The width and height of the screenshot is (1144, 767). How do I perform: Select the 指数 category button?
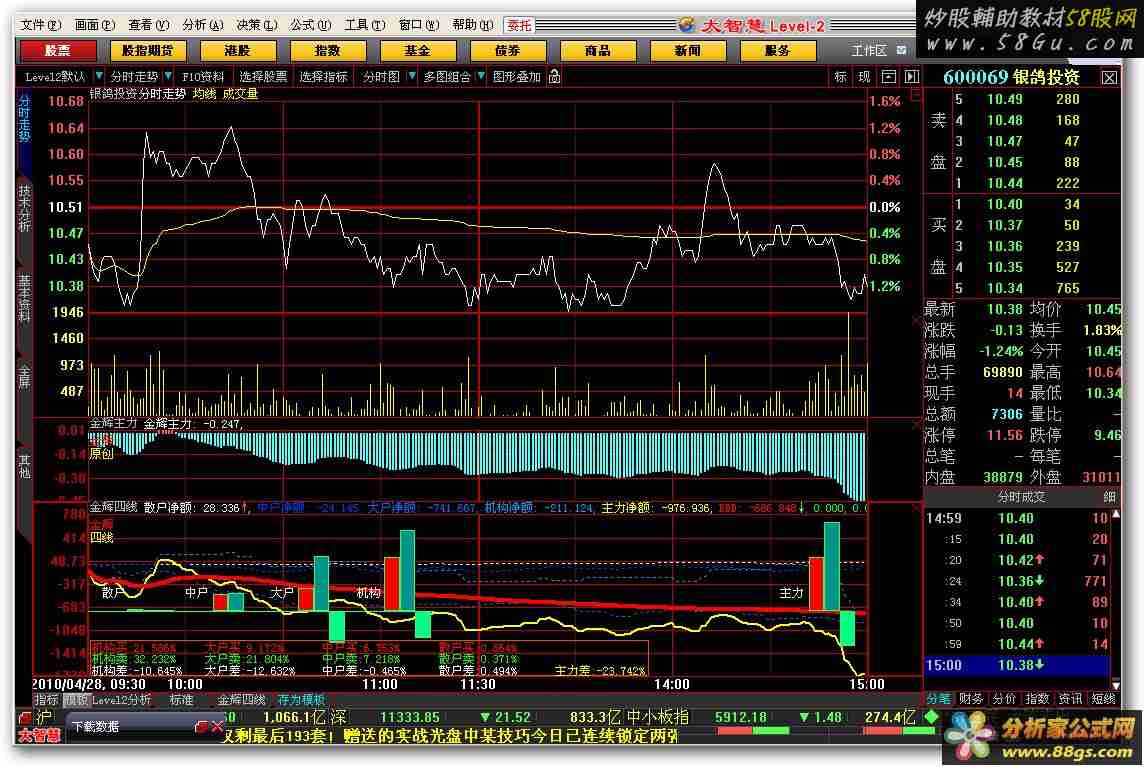click(328, 50)
